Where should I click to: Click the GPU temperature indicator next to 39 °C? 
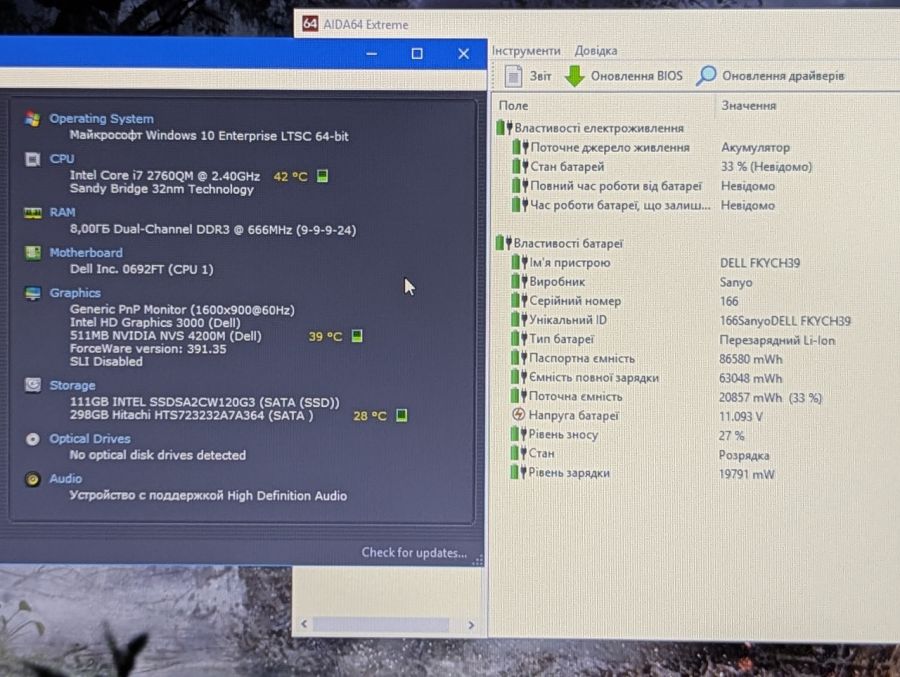coord(357,335)
